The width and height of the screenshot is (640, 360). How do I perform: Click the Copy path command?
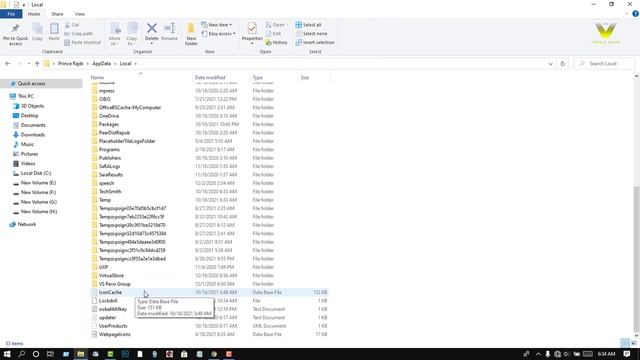coord(79,33)
